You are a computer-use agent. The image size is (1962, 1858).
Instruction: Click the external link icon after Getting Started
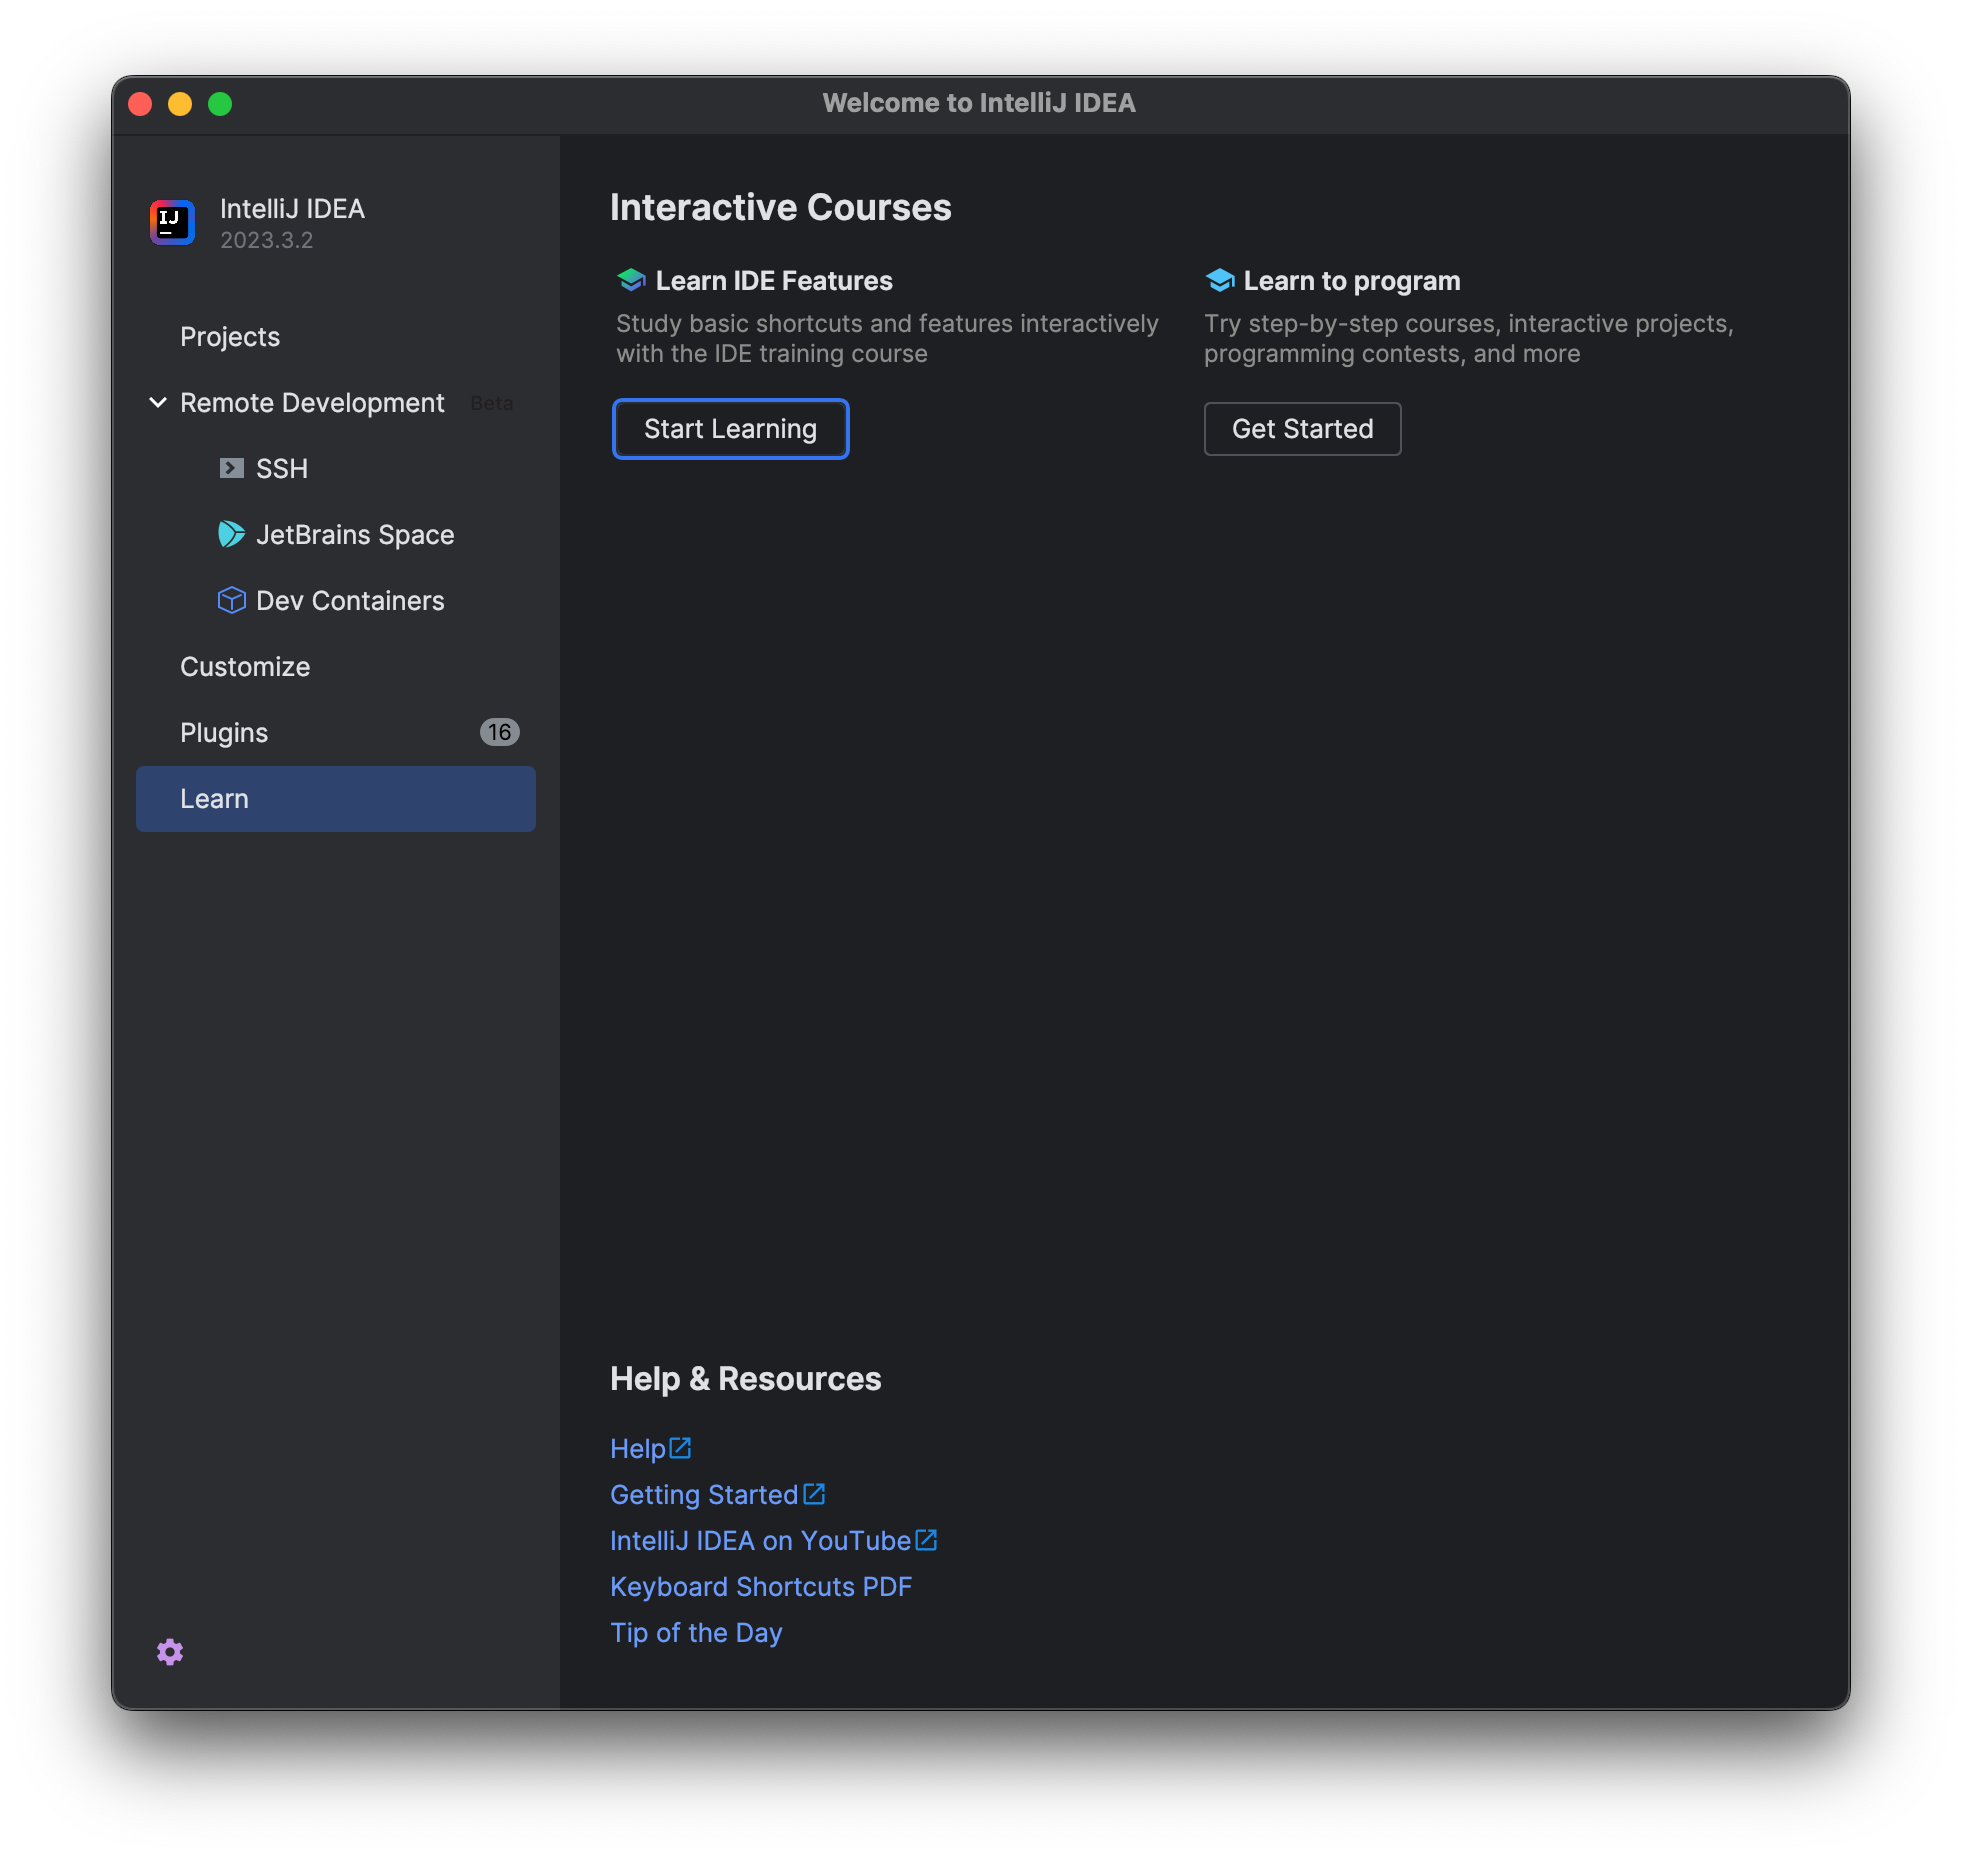(x=814, y=1493)
